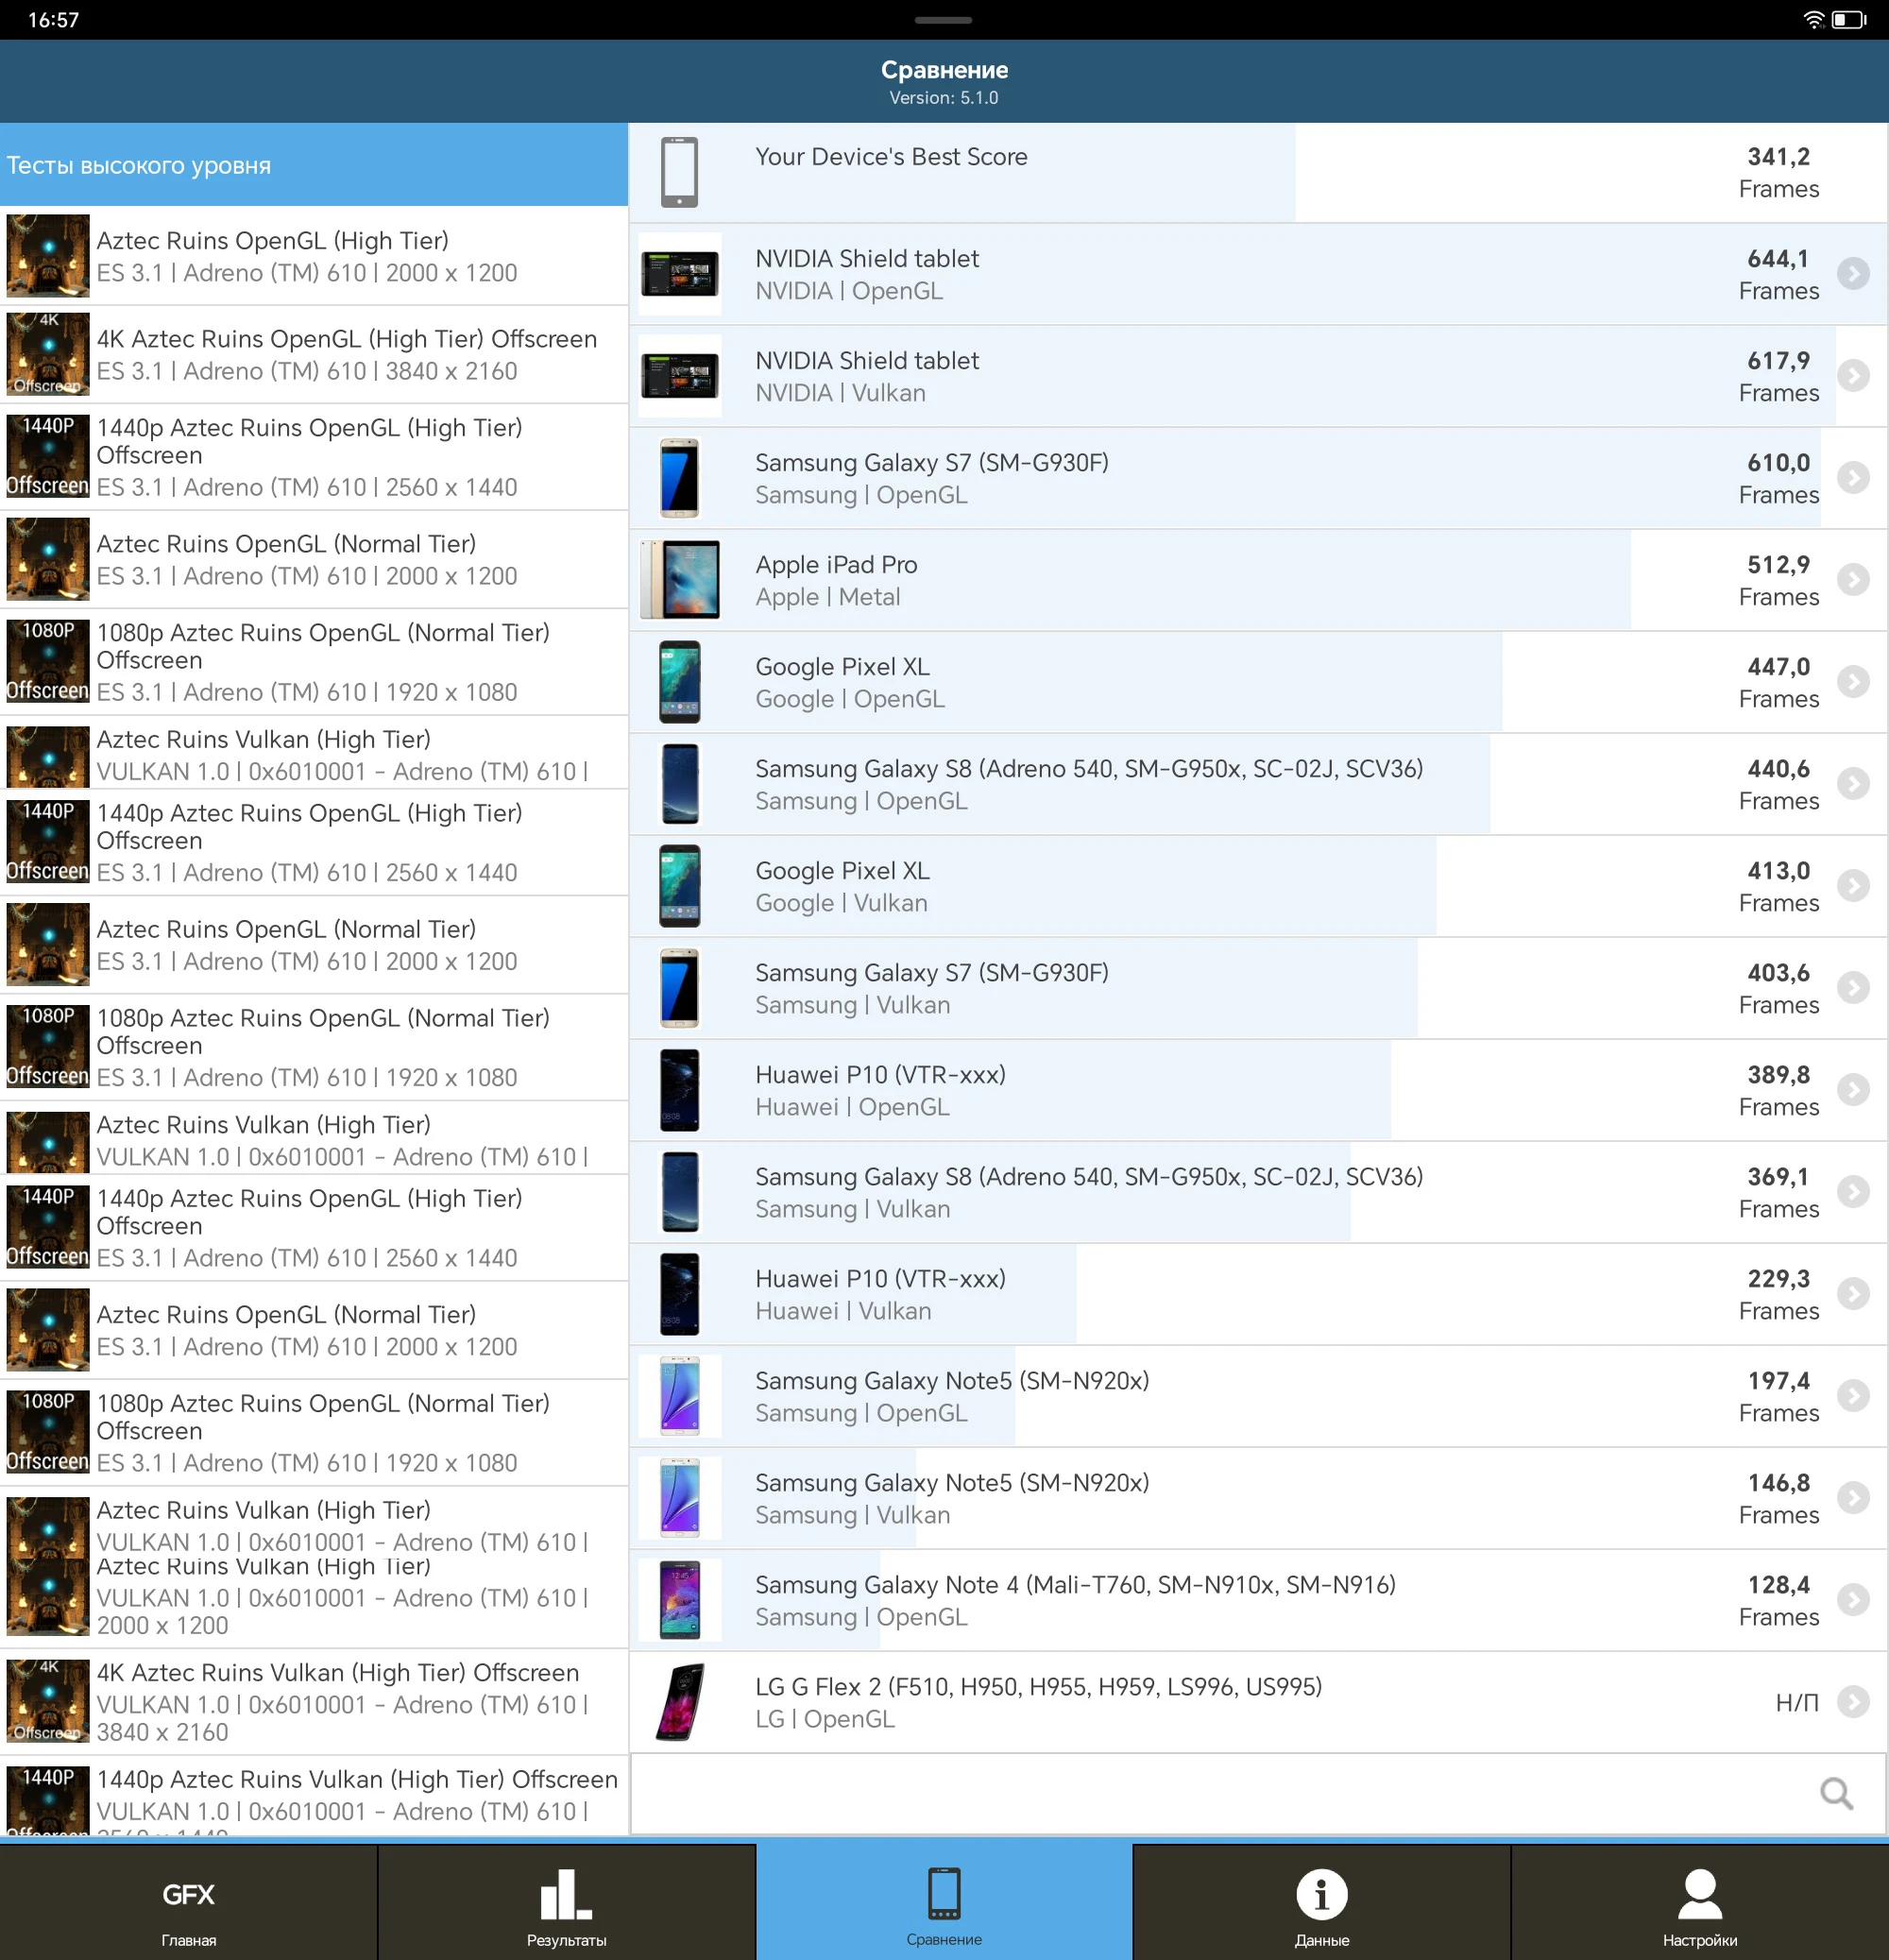1889x1960 pixels.
Task: Click Google Pixel XL OpenGL device image
Action: tap(680, 682)
